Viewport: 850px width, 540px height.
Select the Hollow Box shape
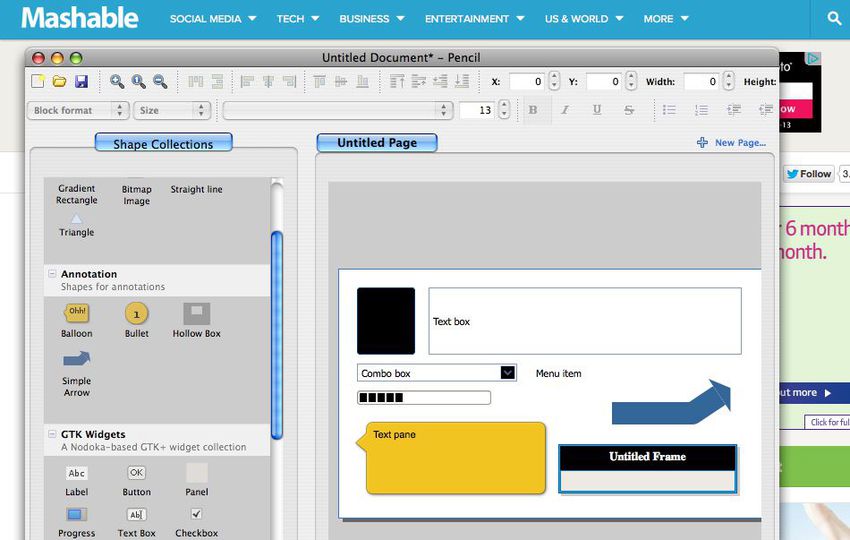click(197, 314)
